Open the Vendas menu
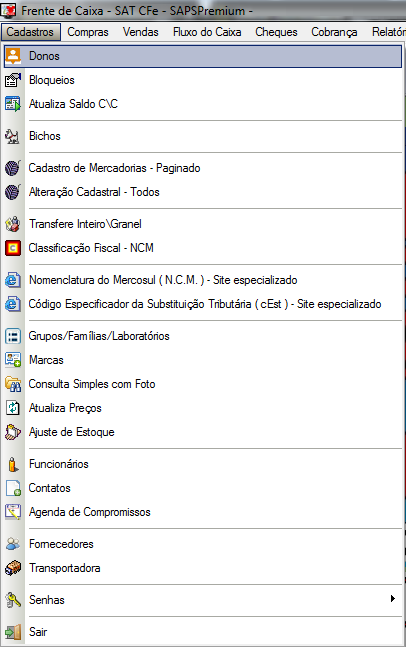The image size is (406, 647). click(141, 32)
